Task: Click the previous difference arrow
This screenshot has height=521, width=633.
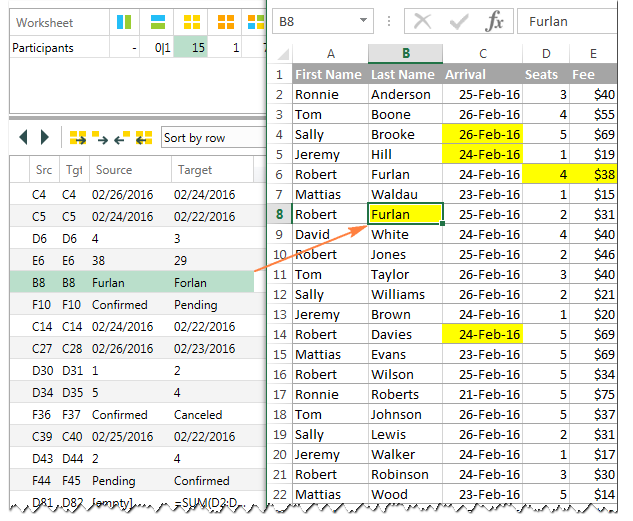Action: point(24,138)
